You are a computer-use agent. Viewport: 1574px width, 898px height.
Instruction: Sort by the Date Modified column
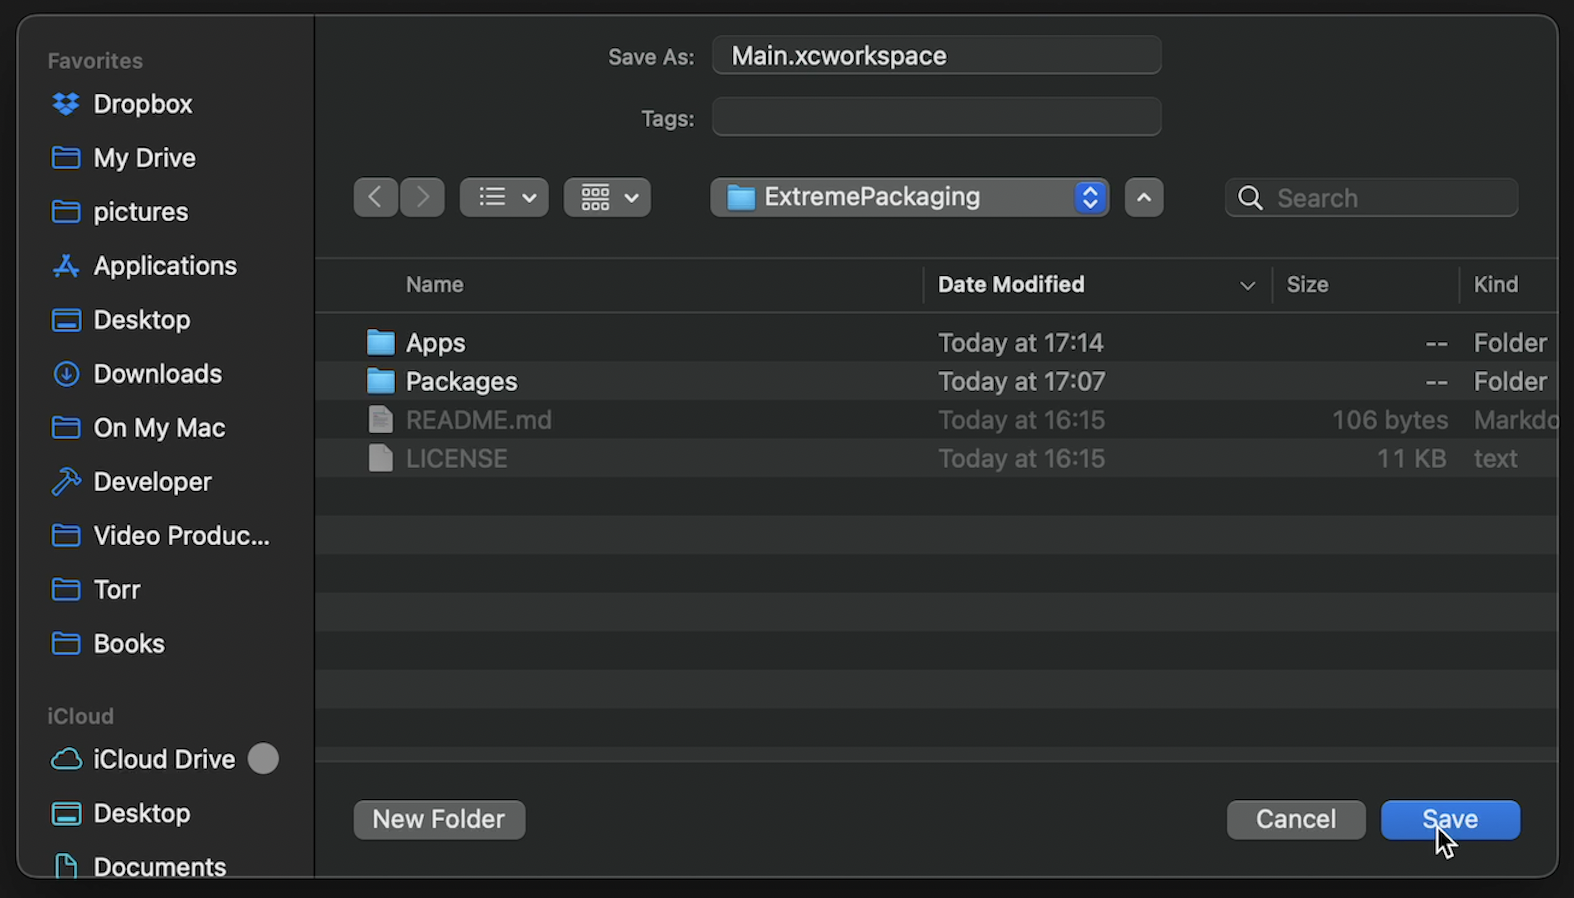point(1010,285)
